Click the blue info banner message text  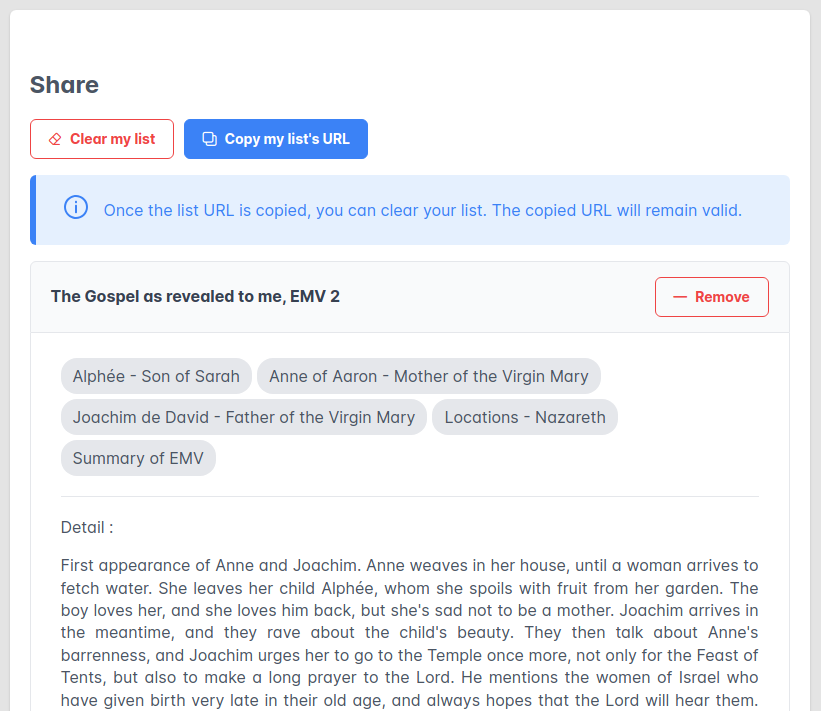pos(422,210)
